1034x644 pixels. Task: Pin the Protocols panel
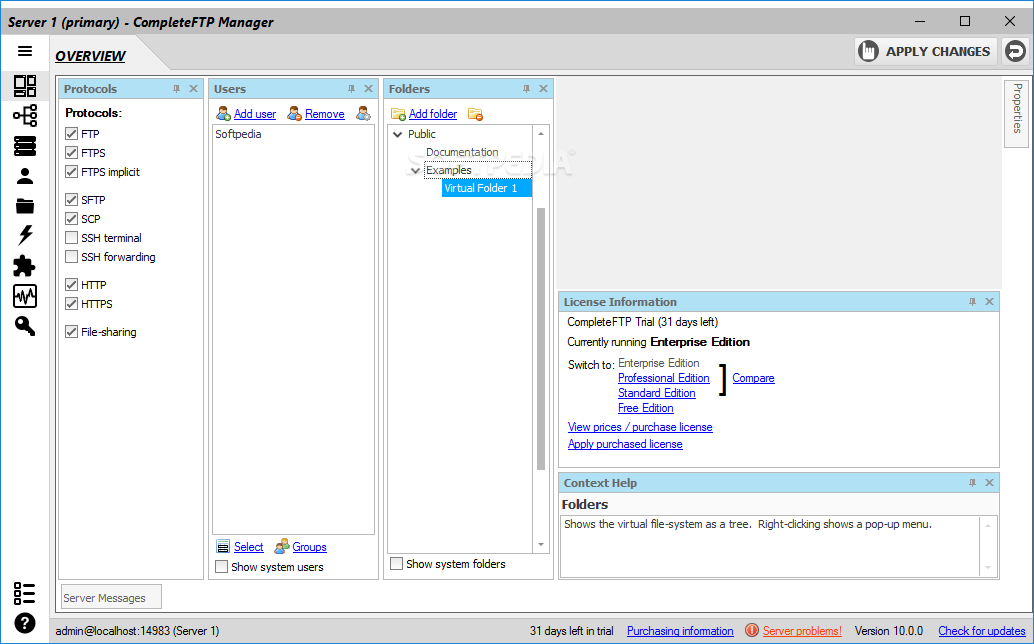point(176,88)
